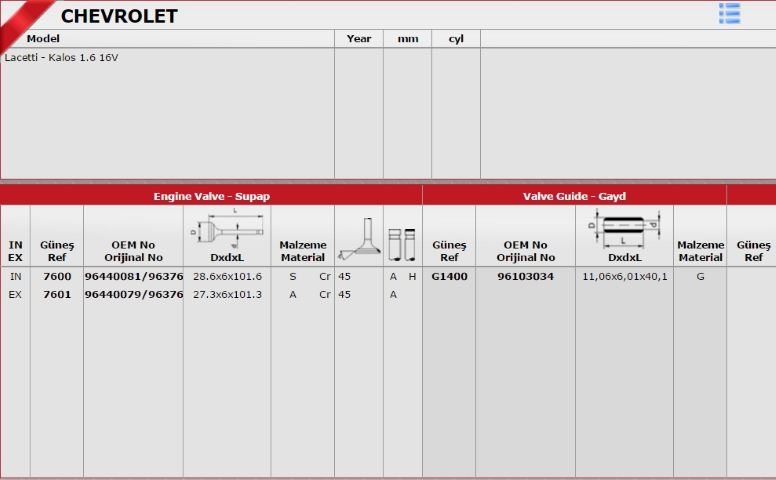
Task: Click the valve Güneş Ref column header
Action: tap(57, 251)
